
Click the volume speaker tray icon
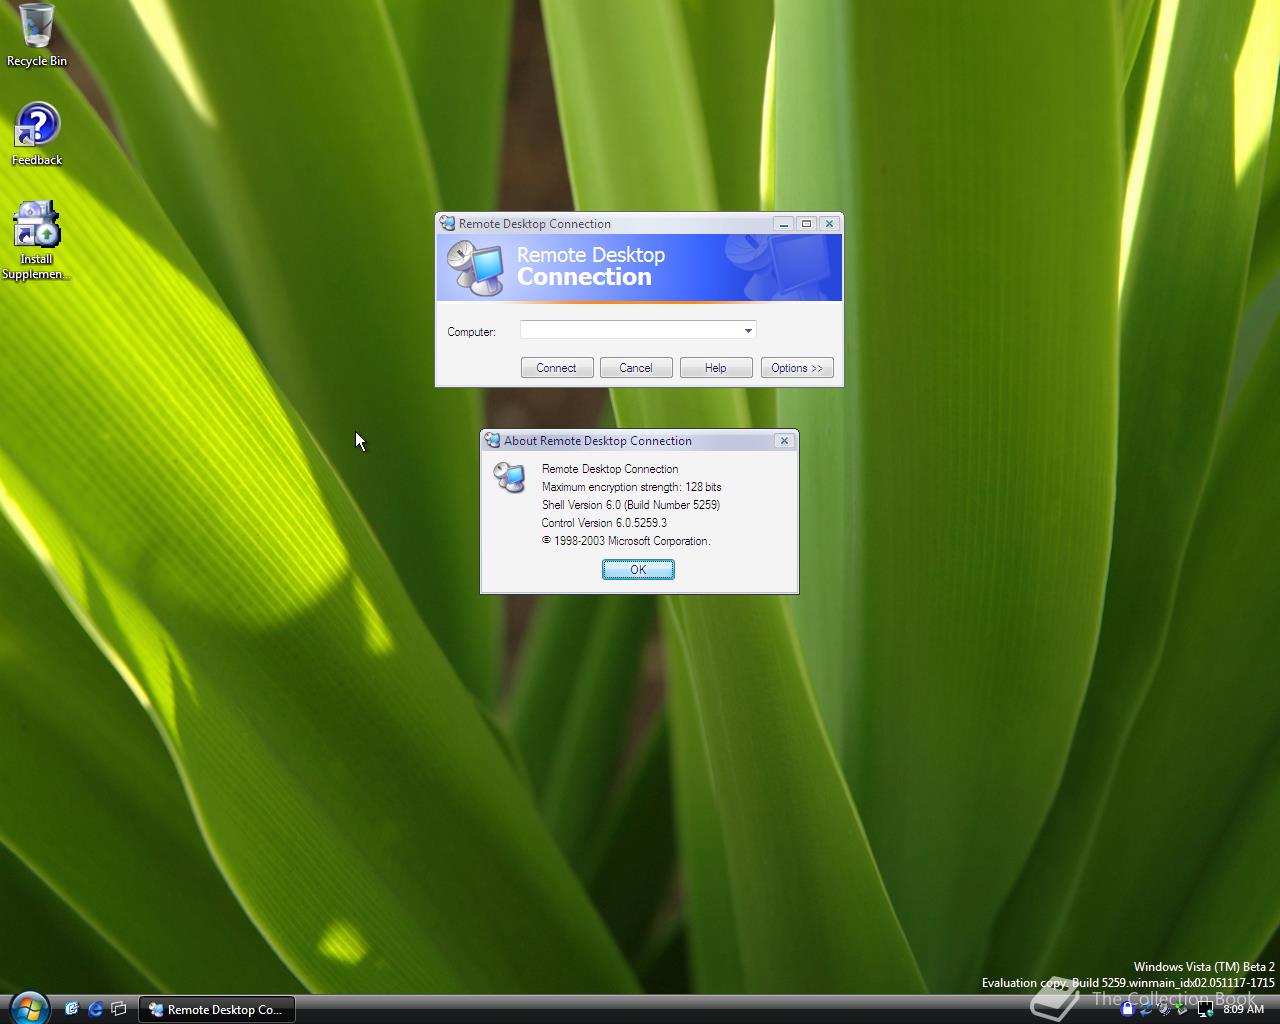click(1164, 1008)
